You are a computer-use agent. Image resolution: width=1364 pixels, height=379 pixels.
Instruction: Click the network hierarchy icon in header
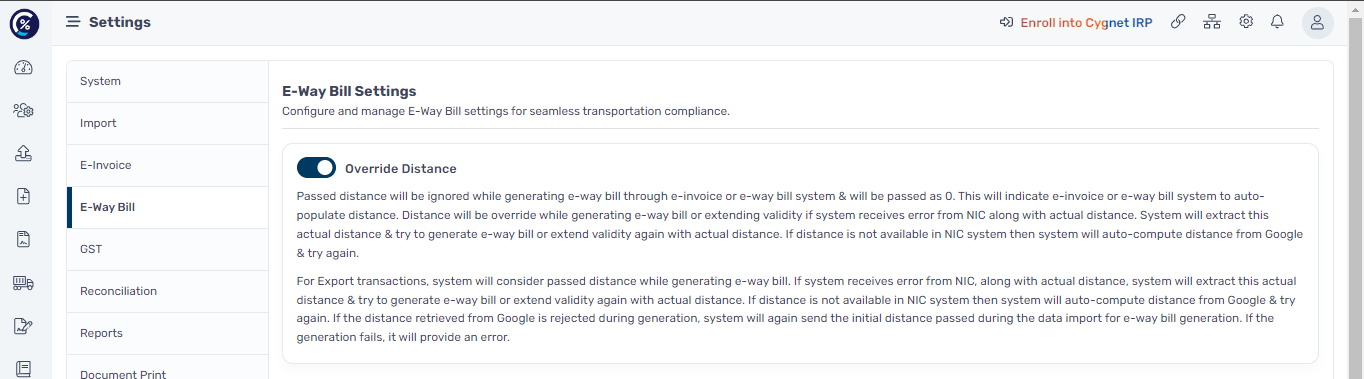click(x=1212, y=22)
